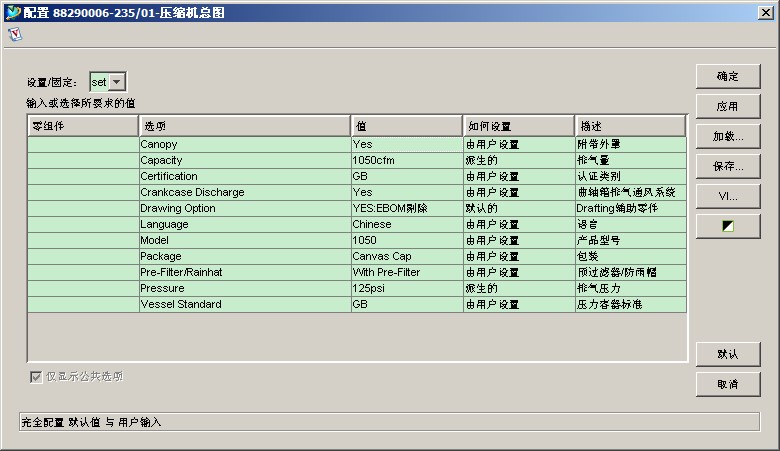Click the toolbar icon below the title bar
This screenshot has height=451, width=780.
click(14, 33)
